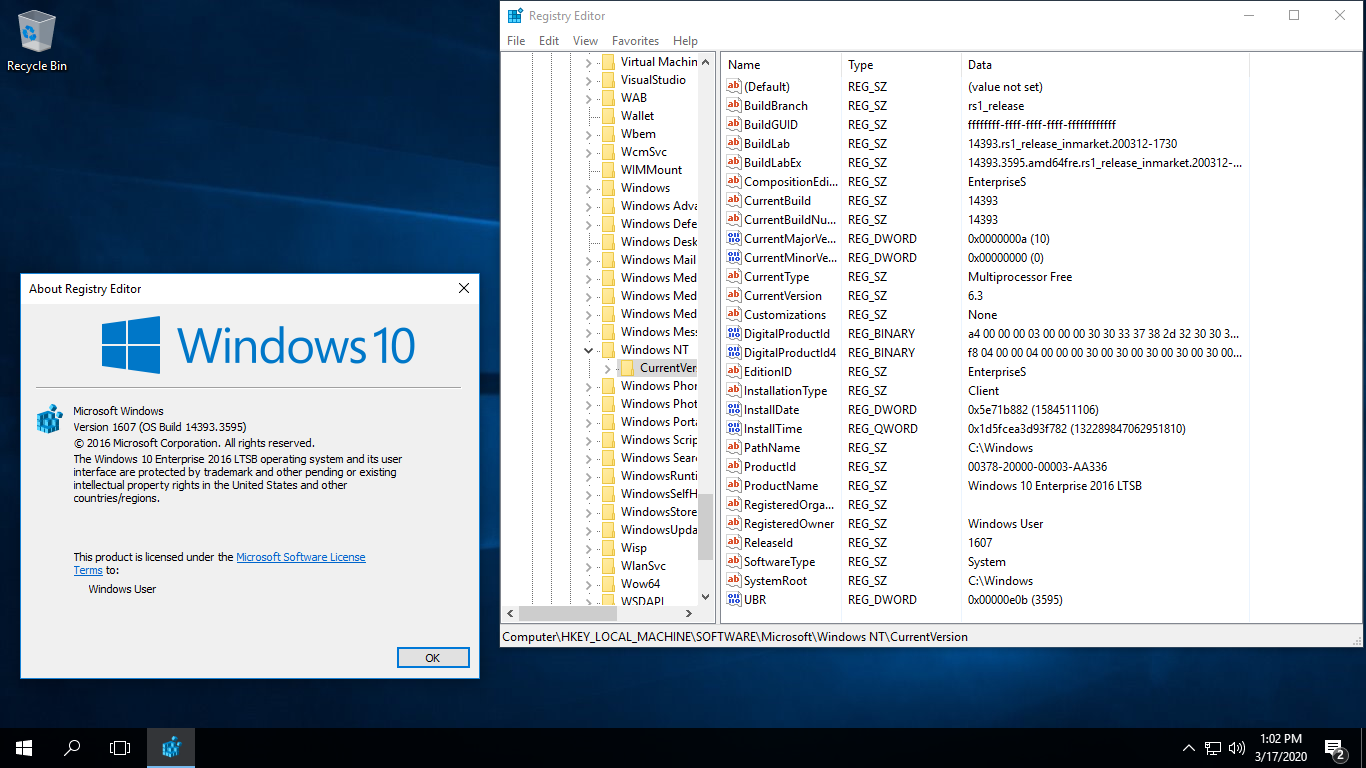The height and width of the screenshot is (768, 1366).
Task: Click the CurrentMajorVersionNumber DWORD icon
Action: (x=733, y=238)
